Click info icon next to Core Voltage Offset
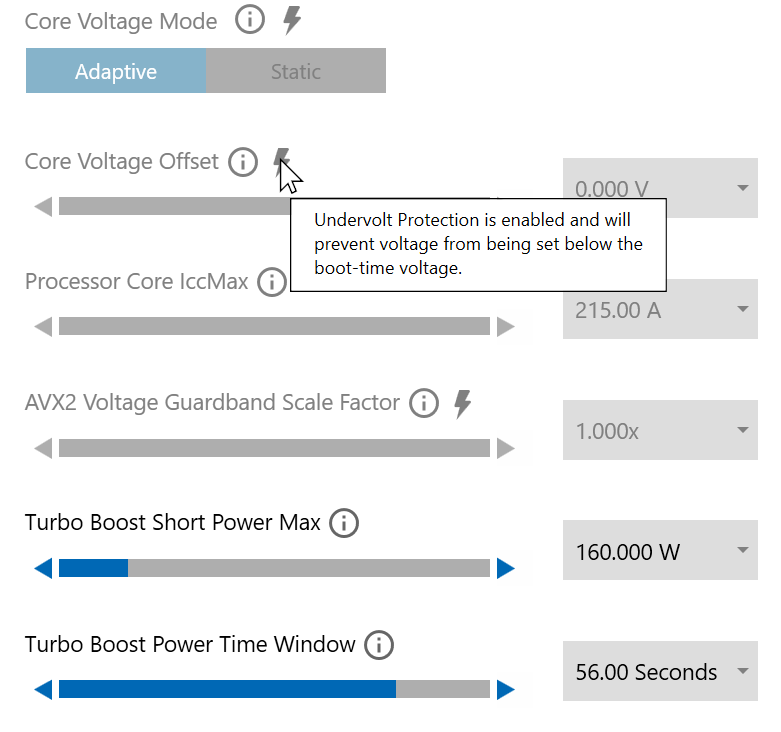The image size is (781, 732). 243,161
